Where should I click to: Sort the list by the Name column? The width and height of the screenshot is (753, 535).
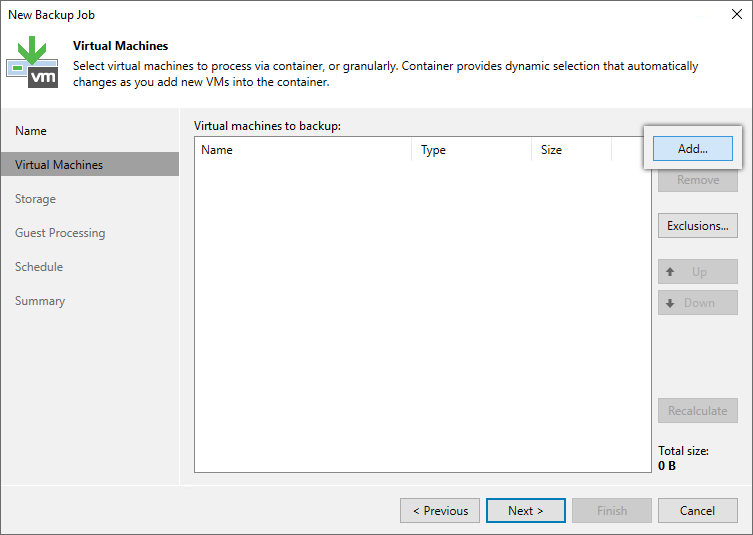pos(304,150)
